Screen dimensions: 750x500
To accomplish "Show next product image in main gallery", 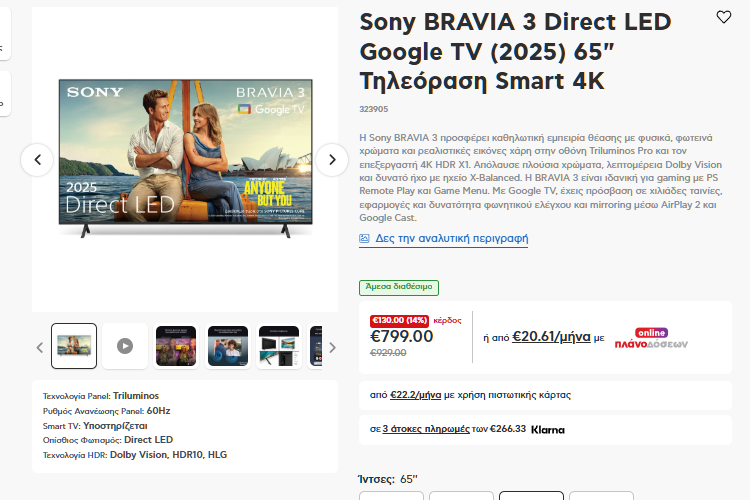I will (332, 160).
